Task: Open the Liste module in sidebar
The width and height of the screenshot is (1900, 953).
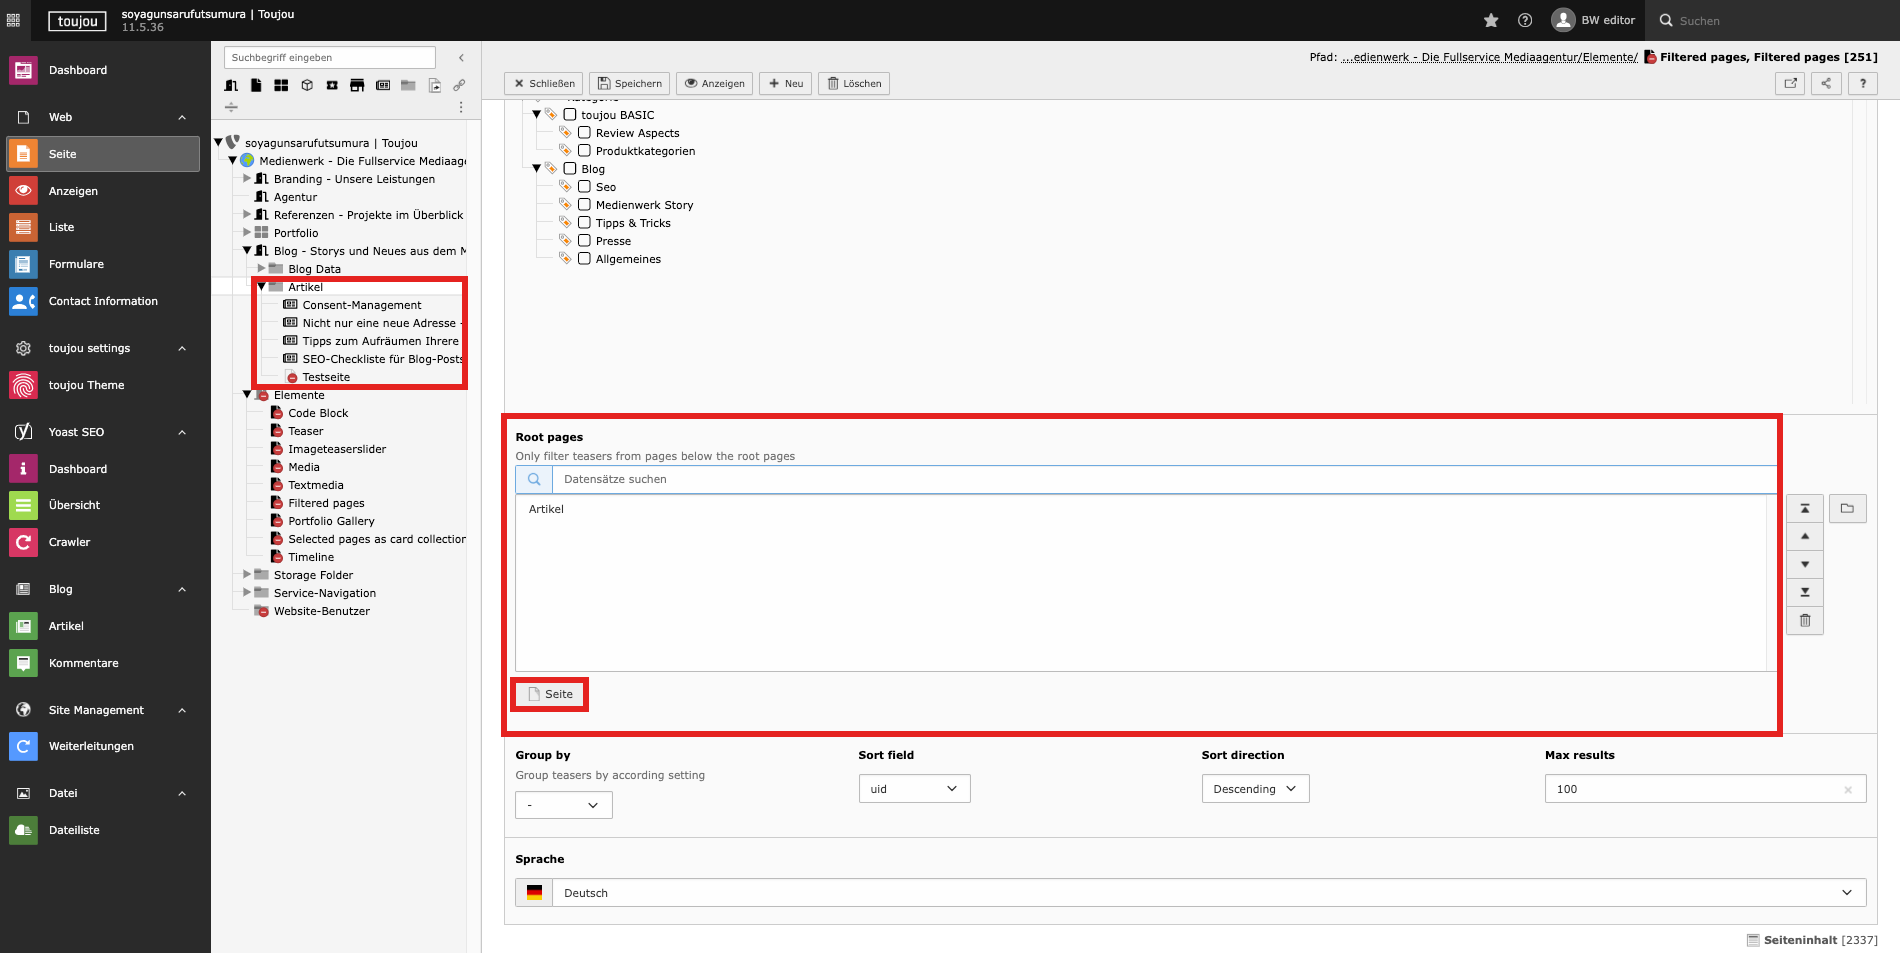Action: point(61,227)
